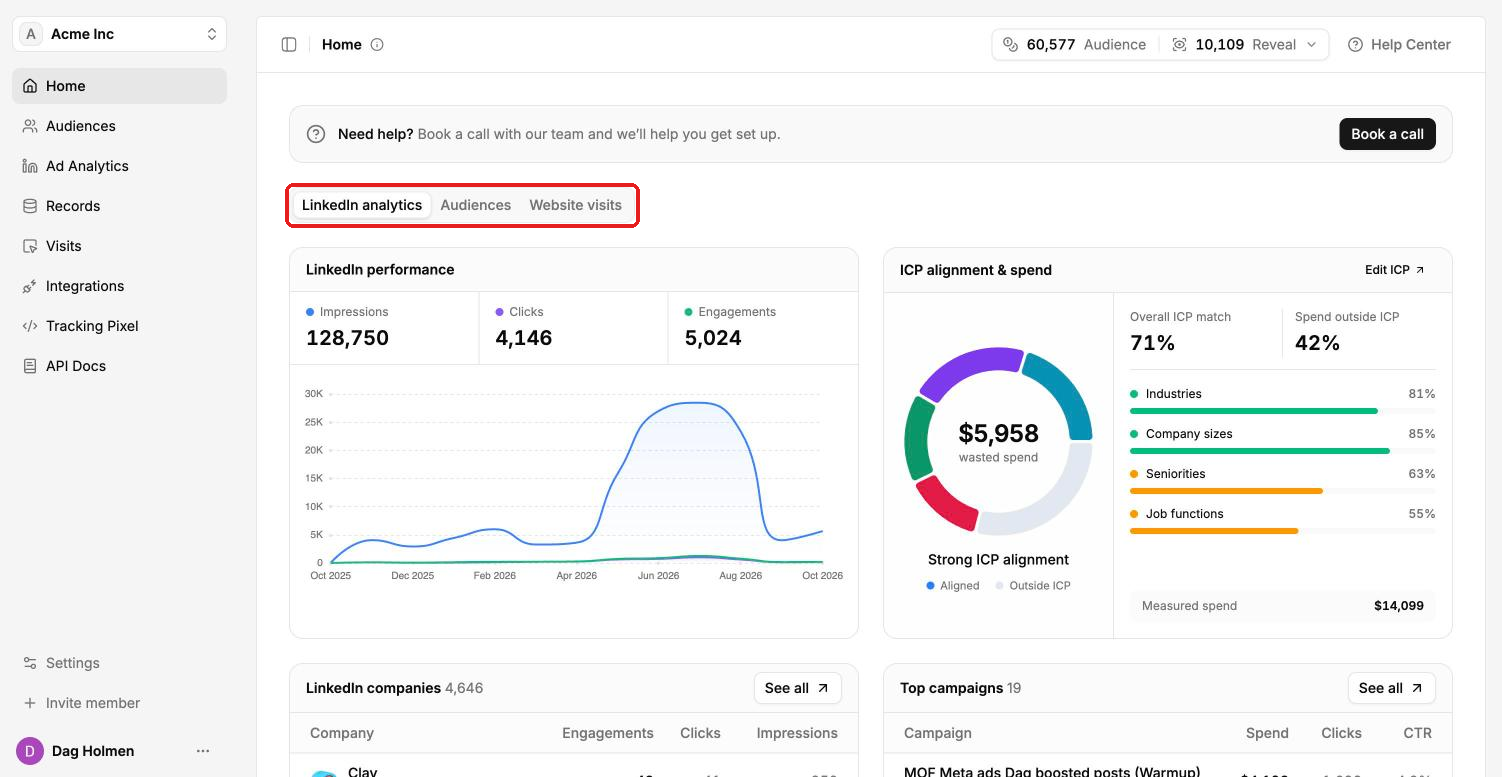
Task: Click the $5,958 wasted spend donut center
Action: coord(998,441)
